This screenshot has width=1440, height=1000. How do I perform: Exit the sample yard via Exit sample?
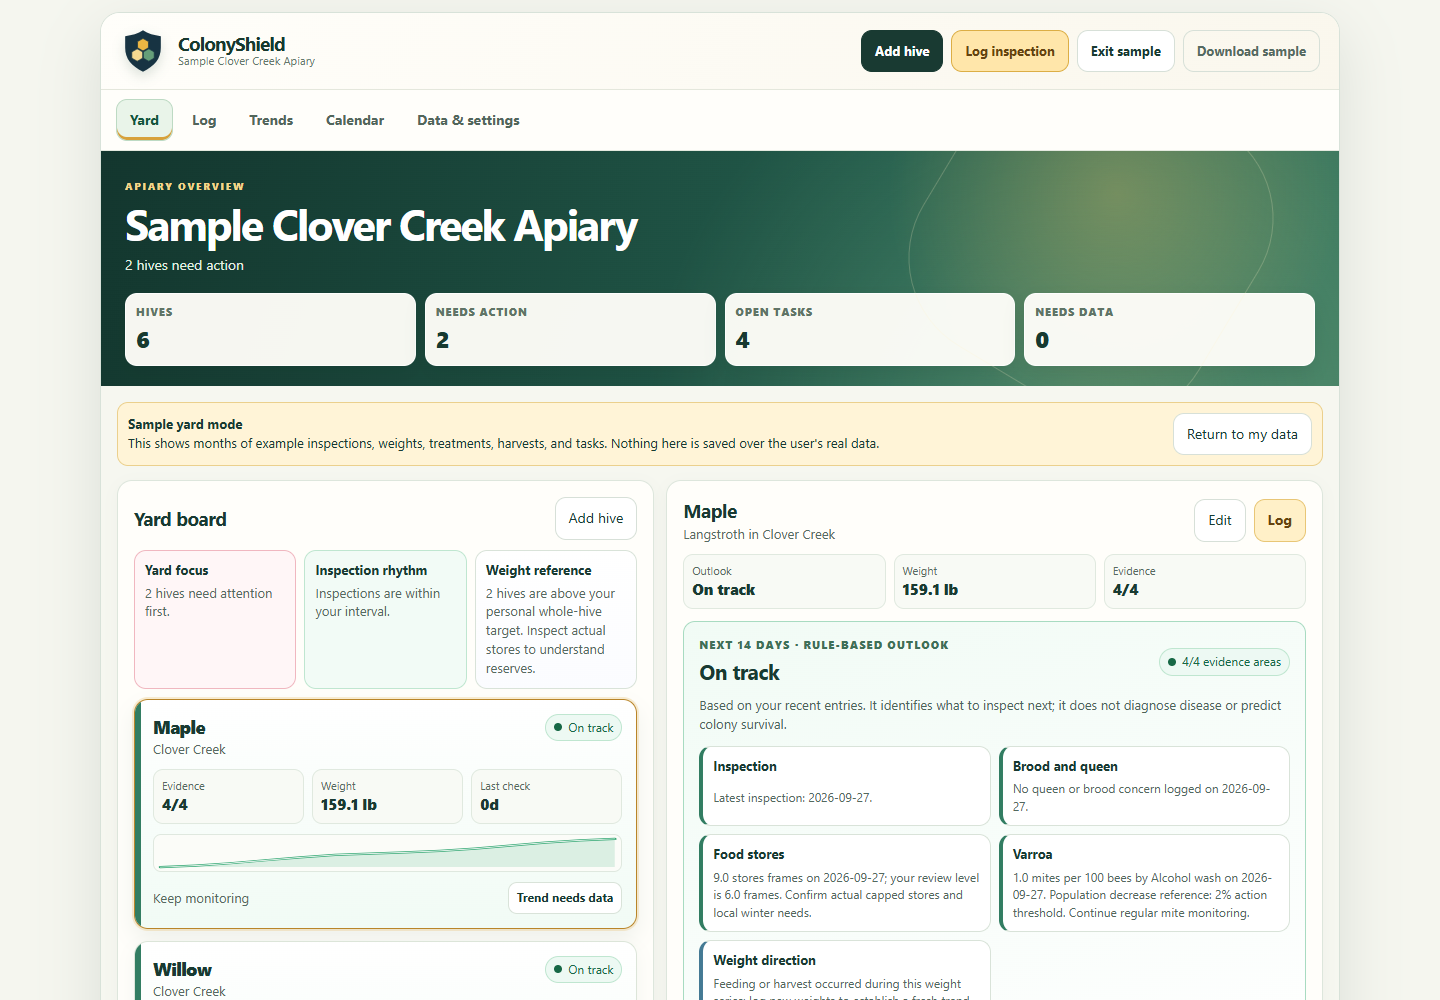pyautogui.click(x=1126, y=51)
